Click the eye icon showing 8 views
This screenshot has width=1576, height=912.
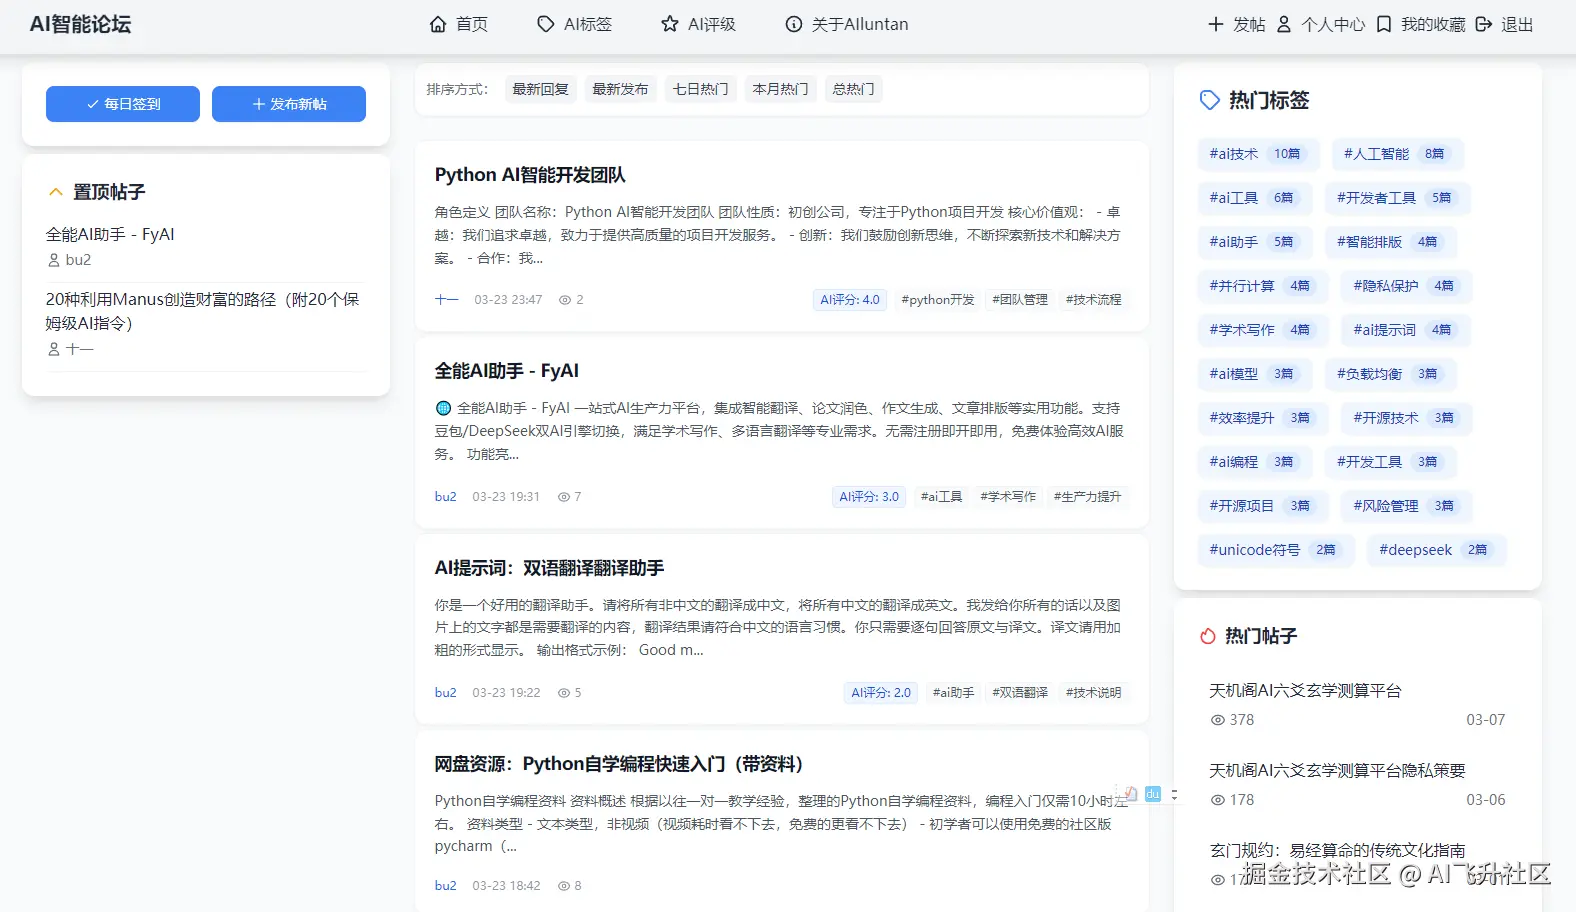click(564, 886)
